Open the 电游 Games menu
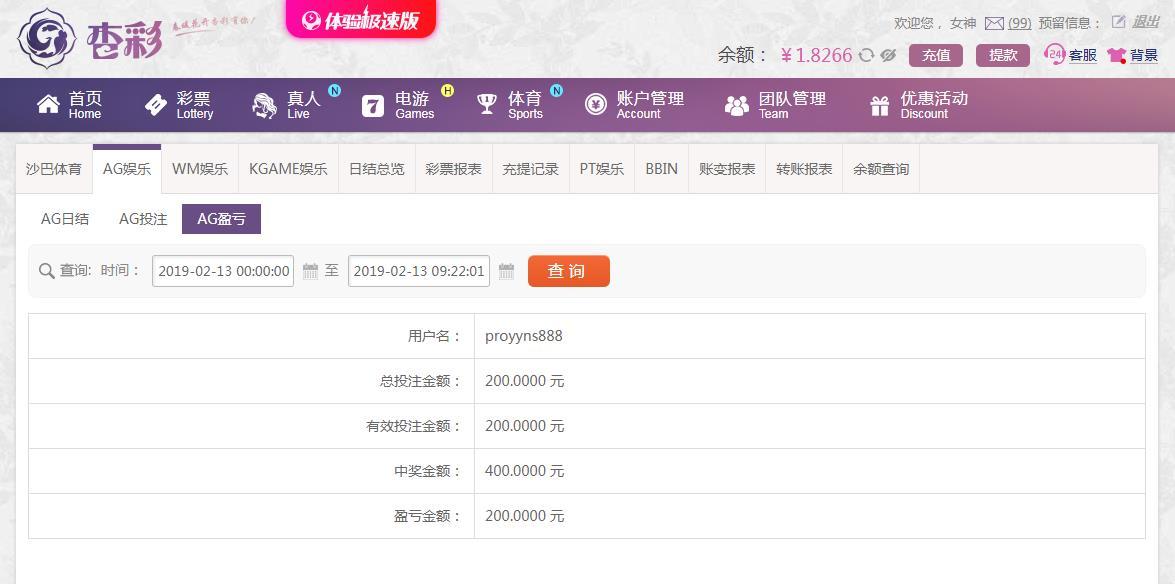The width and height of the screenshot is (1175, 584). click(x=398, y=105)
